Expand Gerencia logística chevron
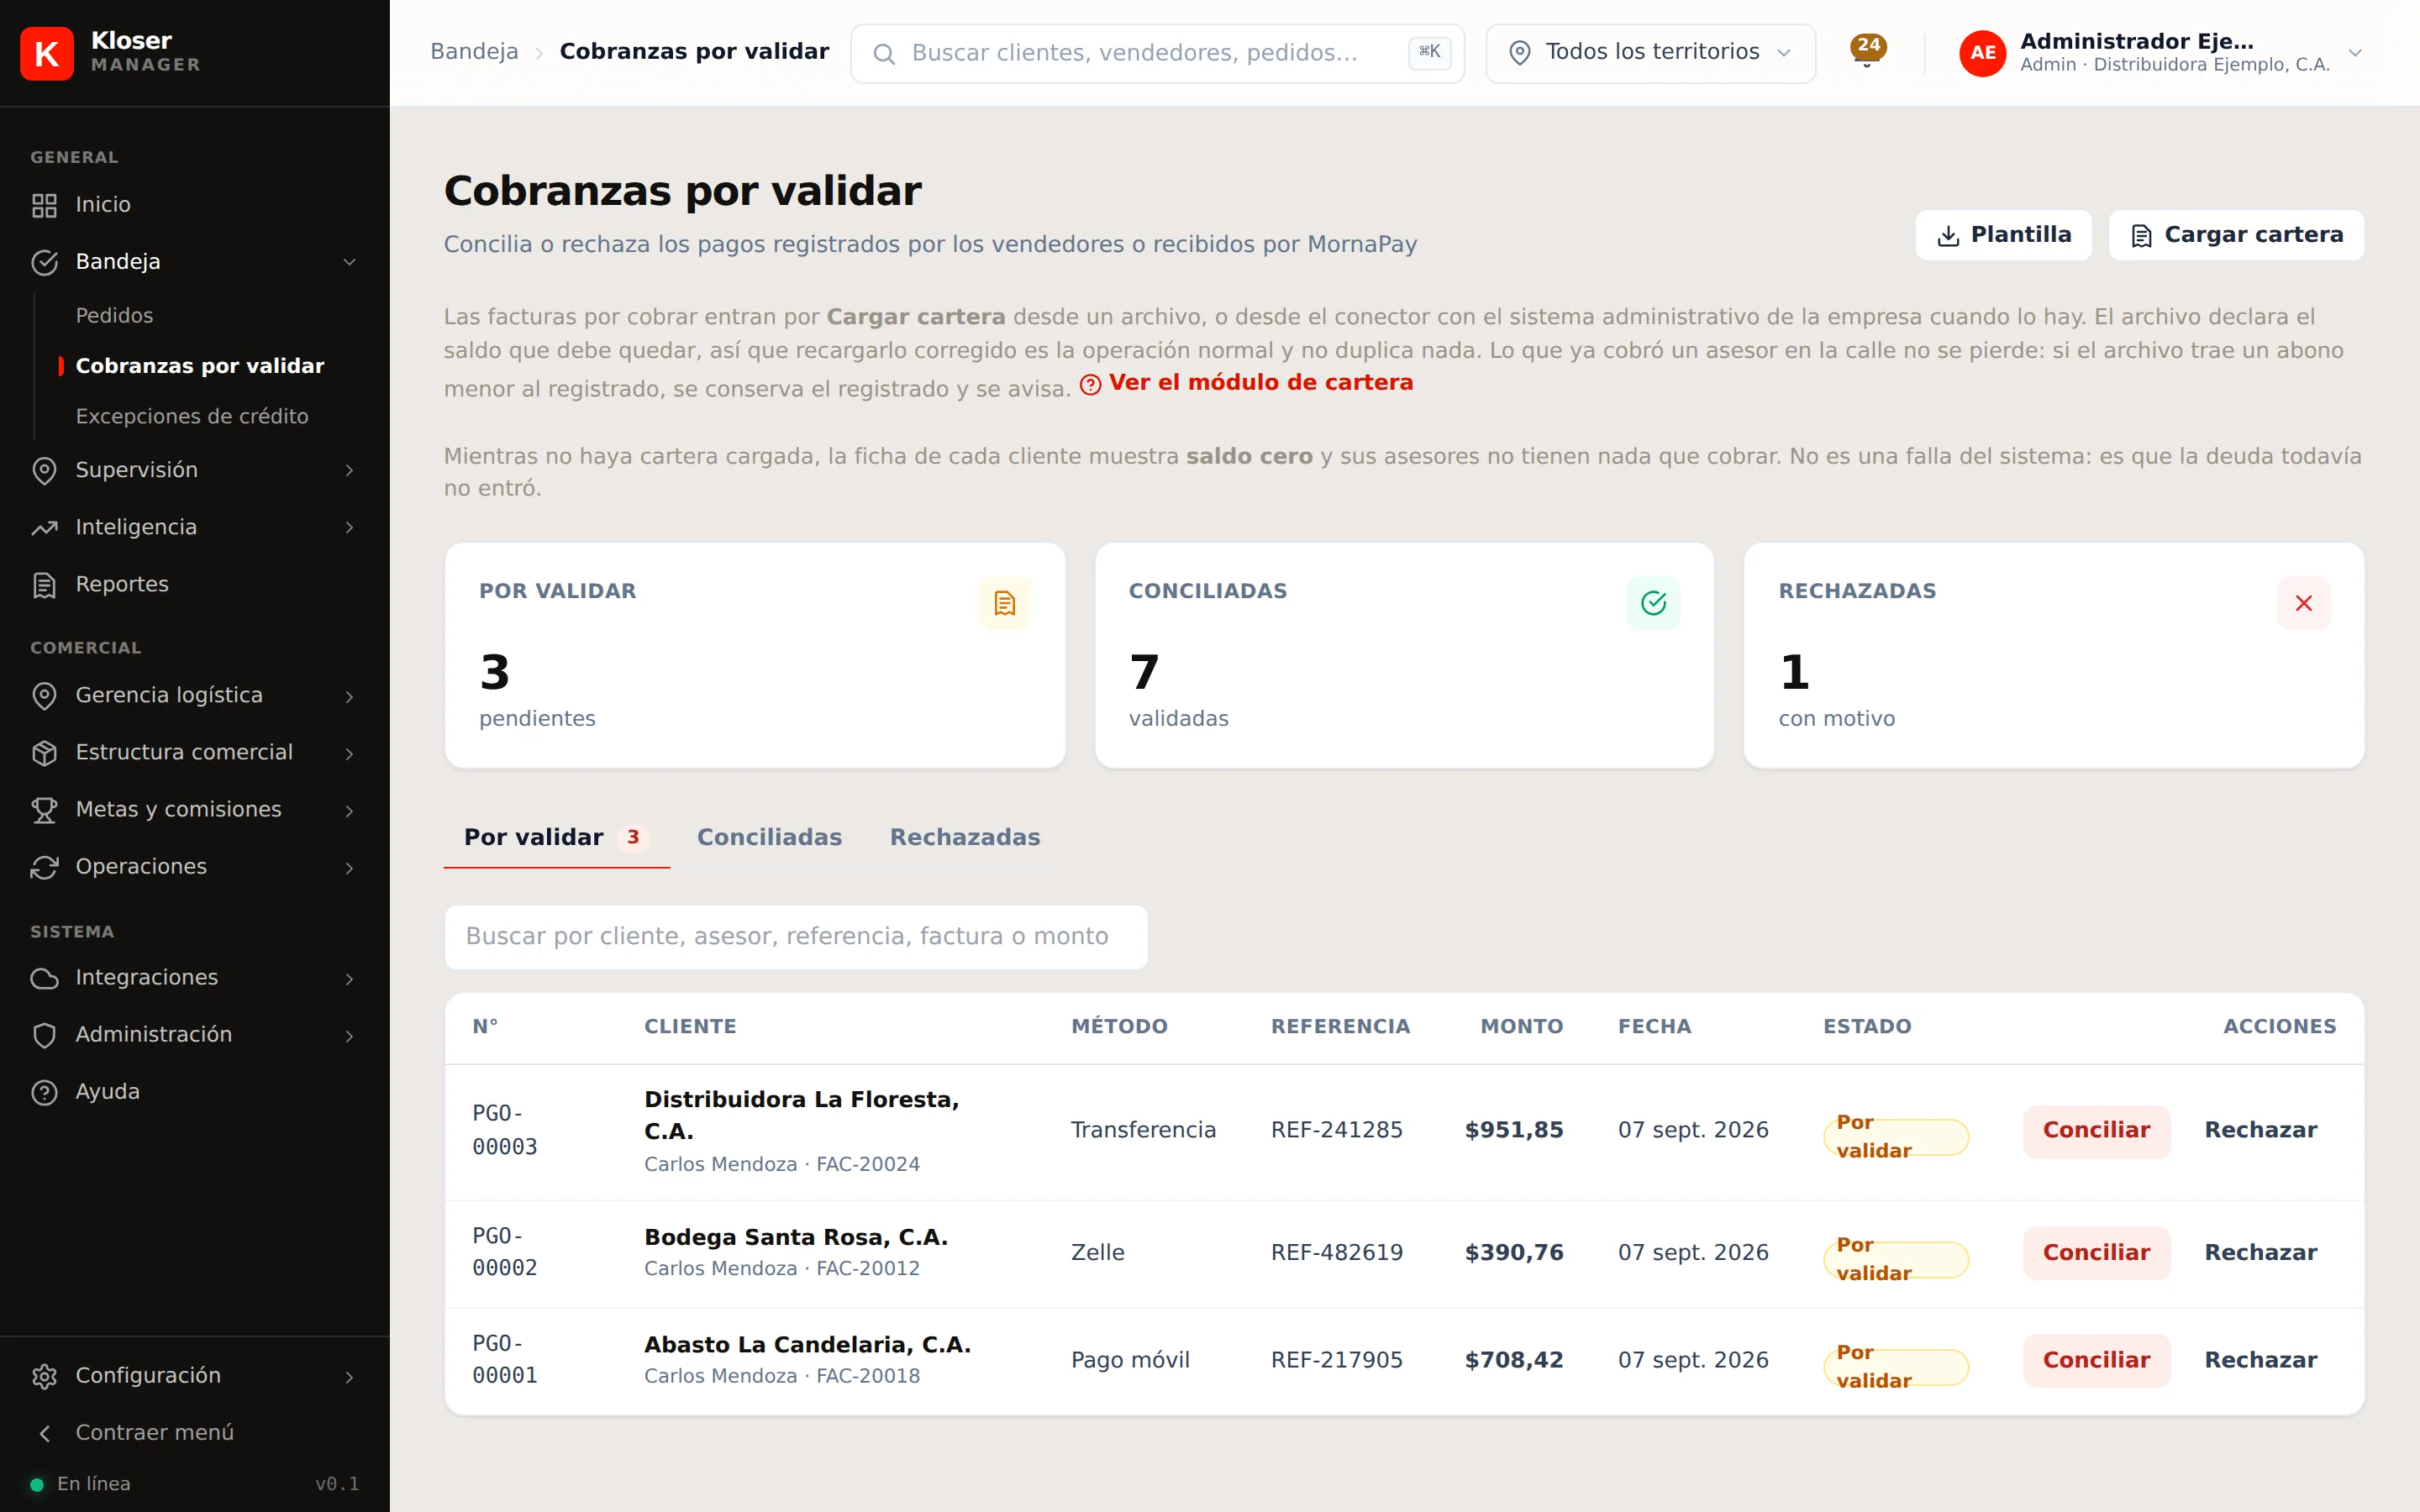The height and width of the screenshot is (1512, 2420). coord(349,697)
